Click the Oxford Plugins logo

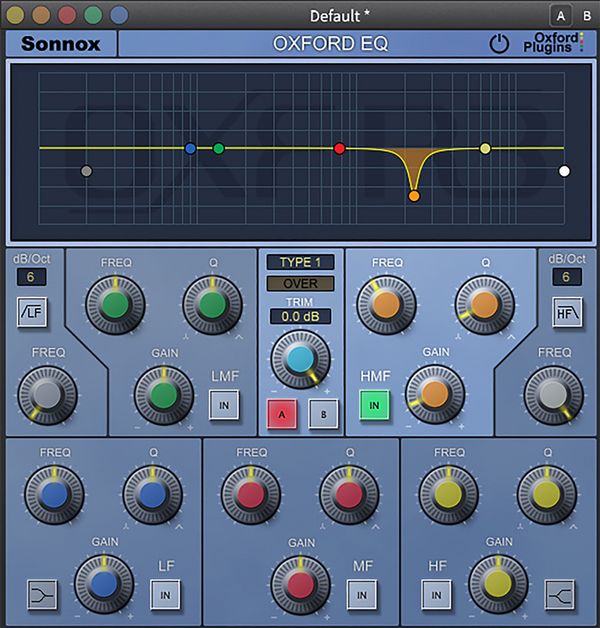[553, 42]
